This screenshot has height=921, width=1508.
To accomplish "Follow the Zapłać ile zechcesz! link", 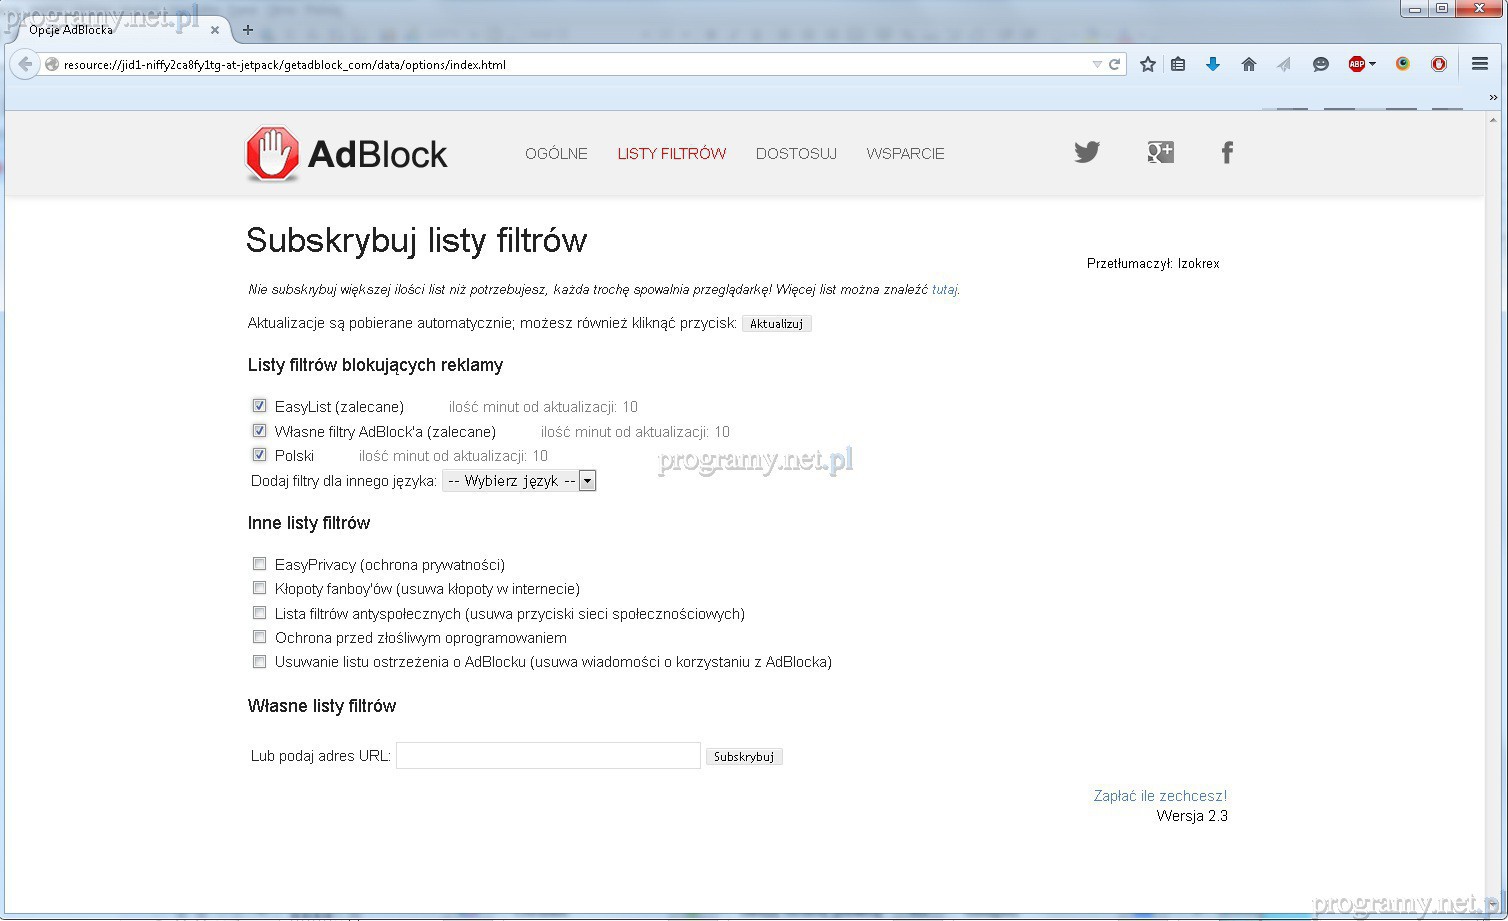I will click(1160, 796).
